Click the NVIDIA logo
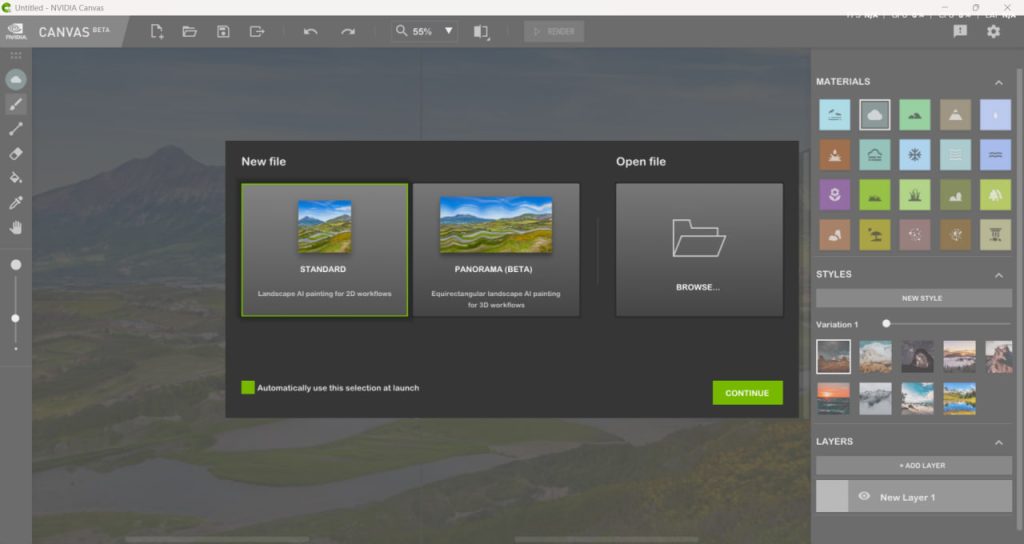Image resolution: width=1024 pixels, height=544 pixels. pos(16,31)
